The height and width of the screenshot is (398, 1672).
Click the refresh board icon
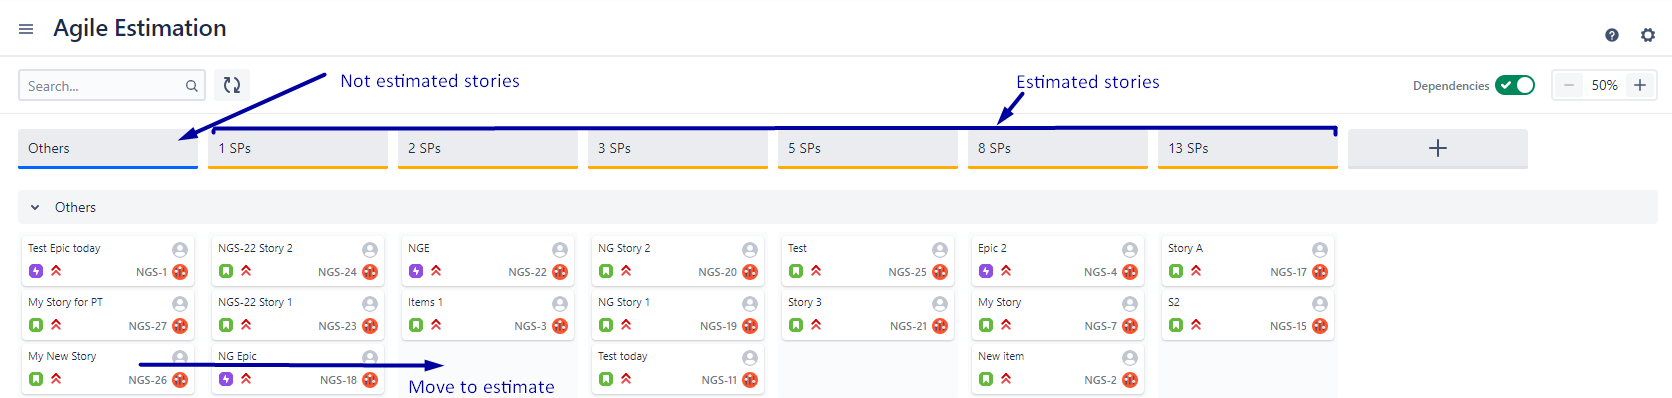pyautogui.click(x=232, y=85)
